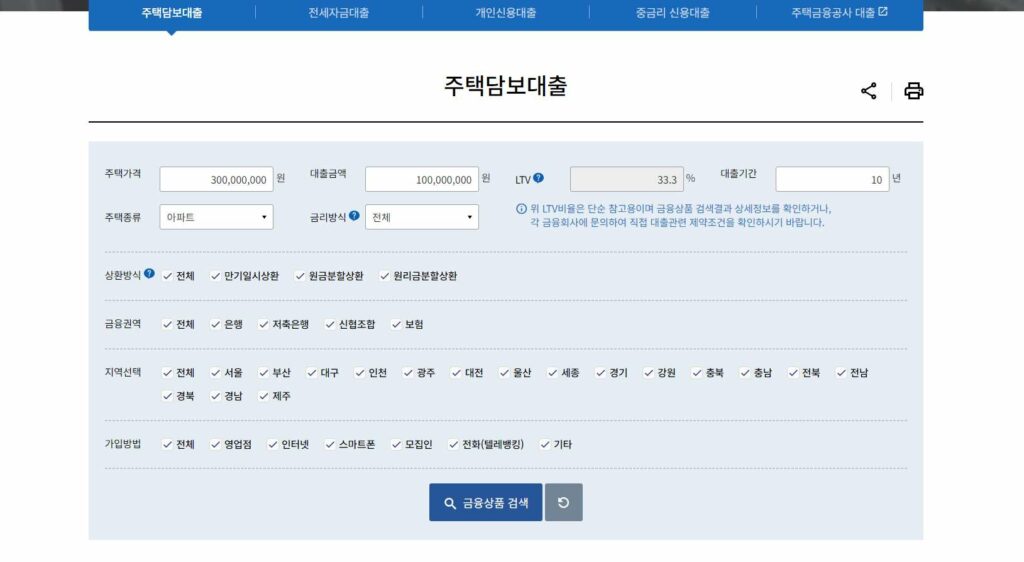Uncheck 신협조합 checkbox
1024x562 pixels.
point(330,324)
